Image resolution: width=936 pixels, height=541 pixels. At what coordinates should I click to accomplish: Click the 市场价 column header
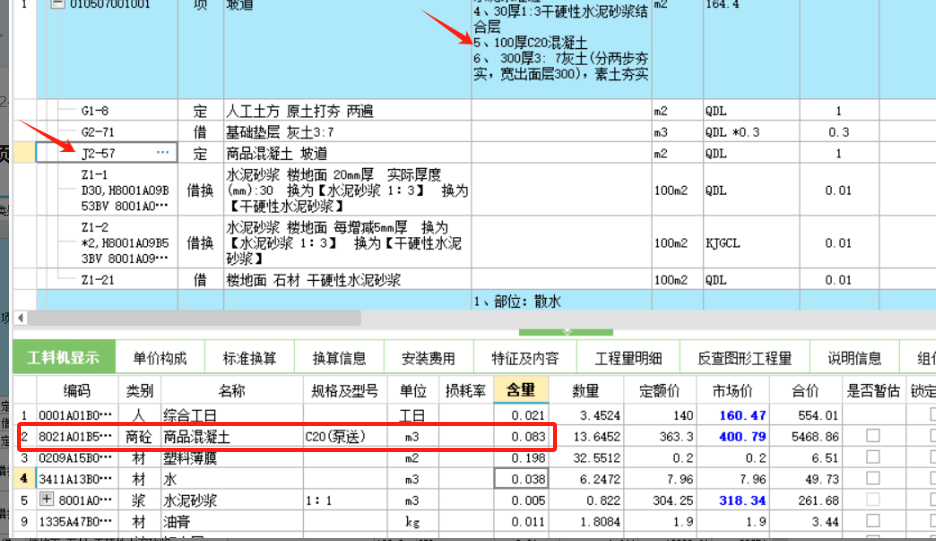coord(732,391)
